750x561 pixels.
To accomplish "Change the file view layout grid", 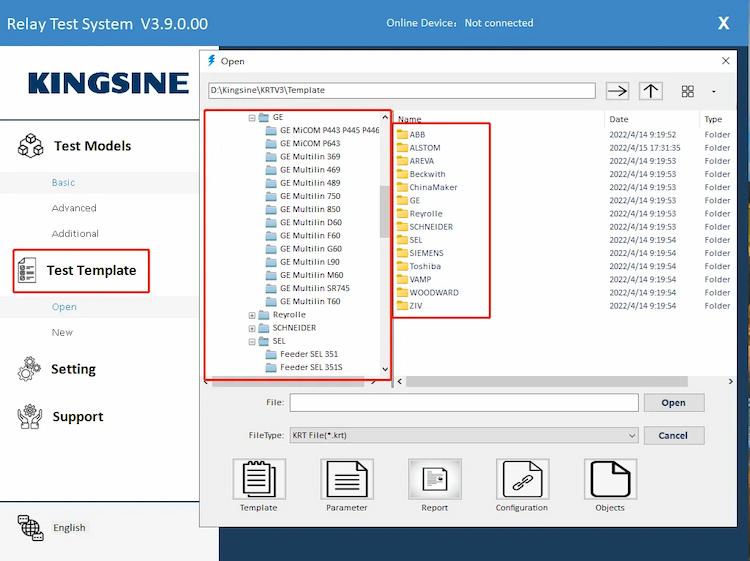I will (x=688, y=91).
